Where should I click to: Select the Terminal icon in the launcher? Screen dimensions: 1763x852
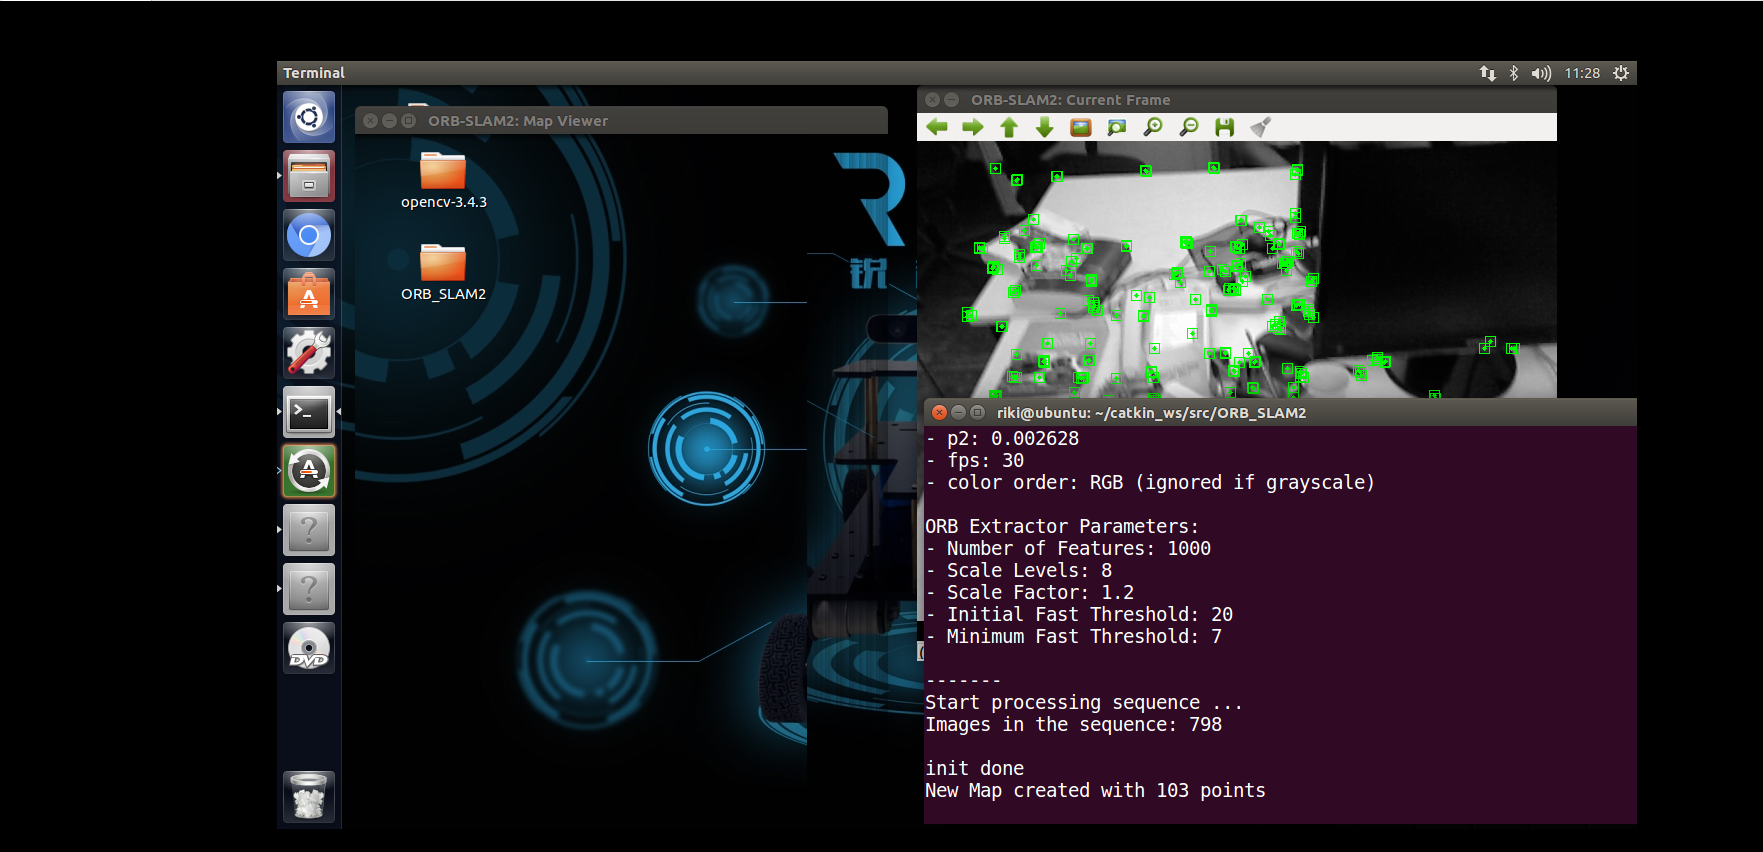point(309,412)
